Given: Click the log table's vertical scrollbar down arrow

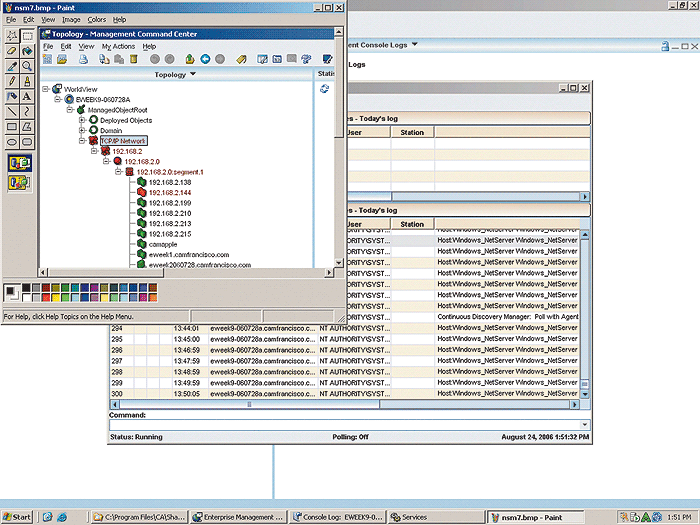Looking at the screenshot, I should point(584,394).
